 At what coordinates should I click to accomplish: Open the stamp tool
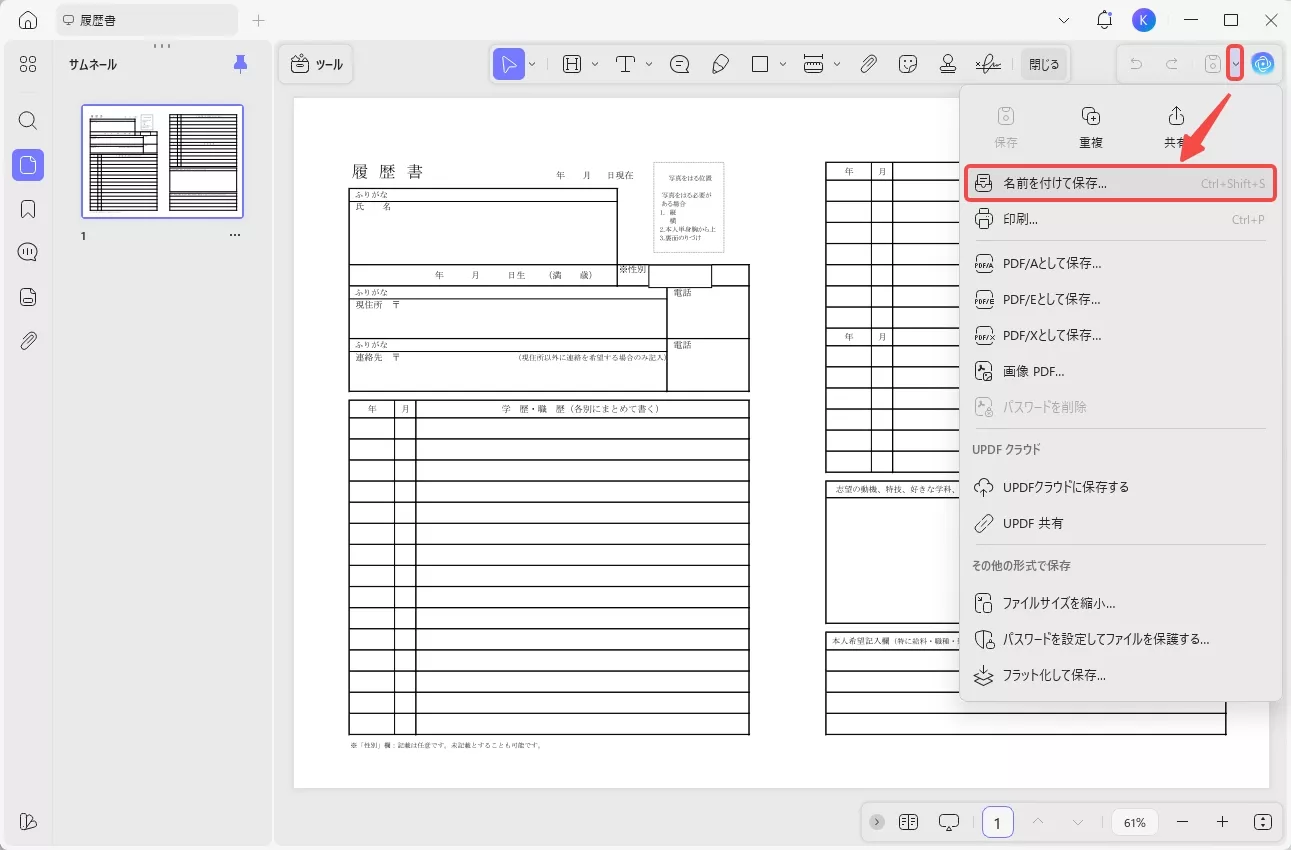[948, 64]
